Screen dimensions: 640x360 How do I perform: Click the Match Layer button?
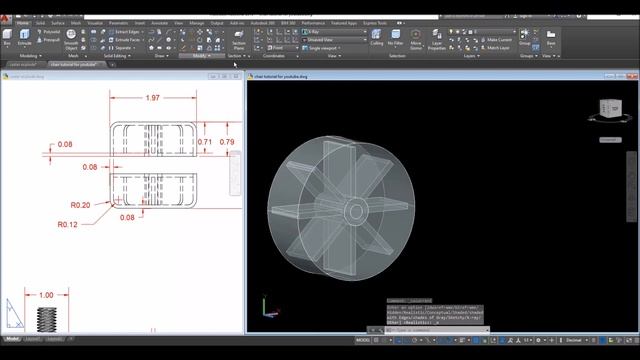tap(495, 48)
